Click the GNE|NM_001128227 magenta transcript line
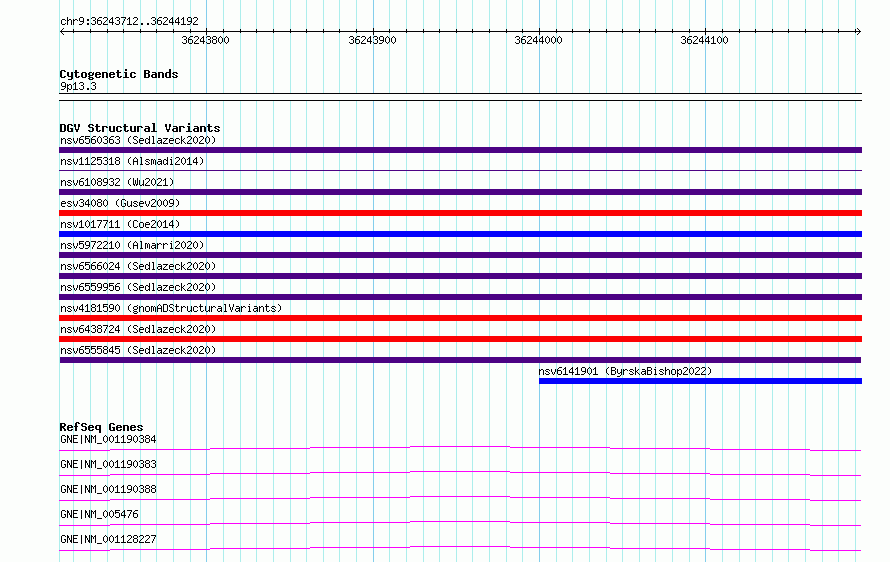Screen dimensions: 890x562 point(460,548)
